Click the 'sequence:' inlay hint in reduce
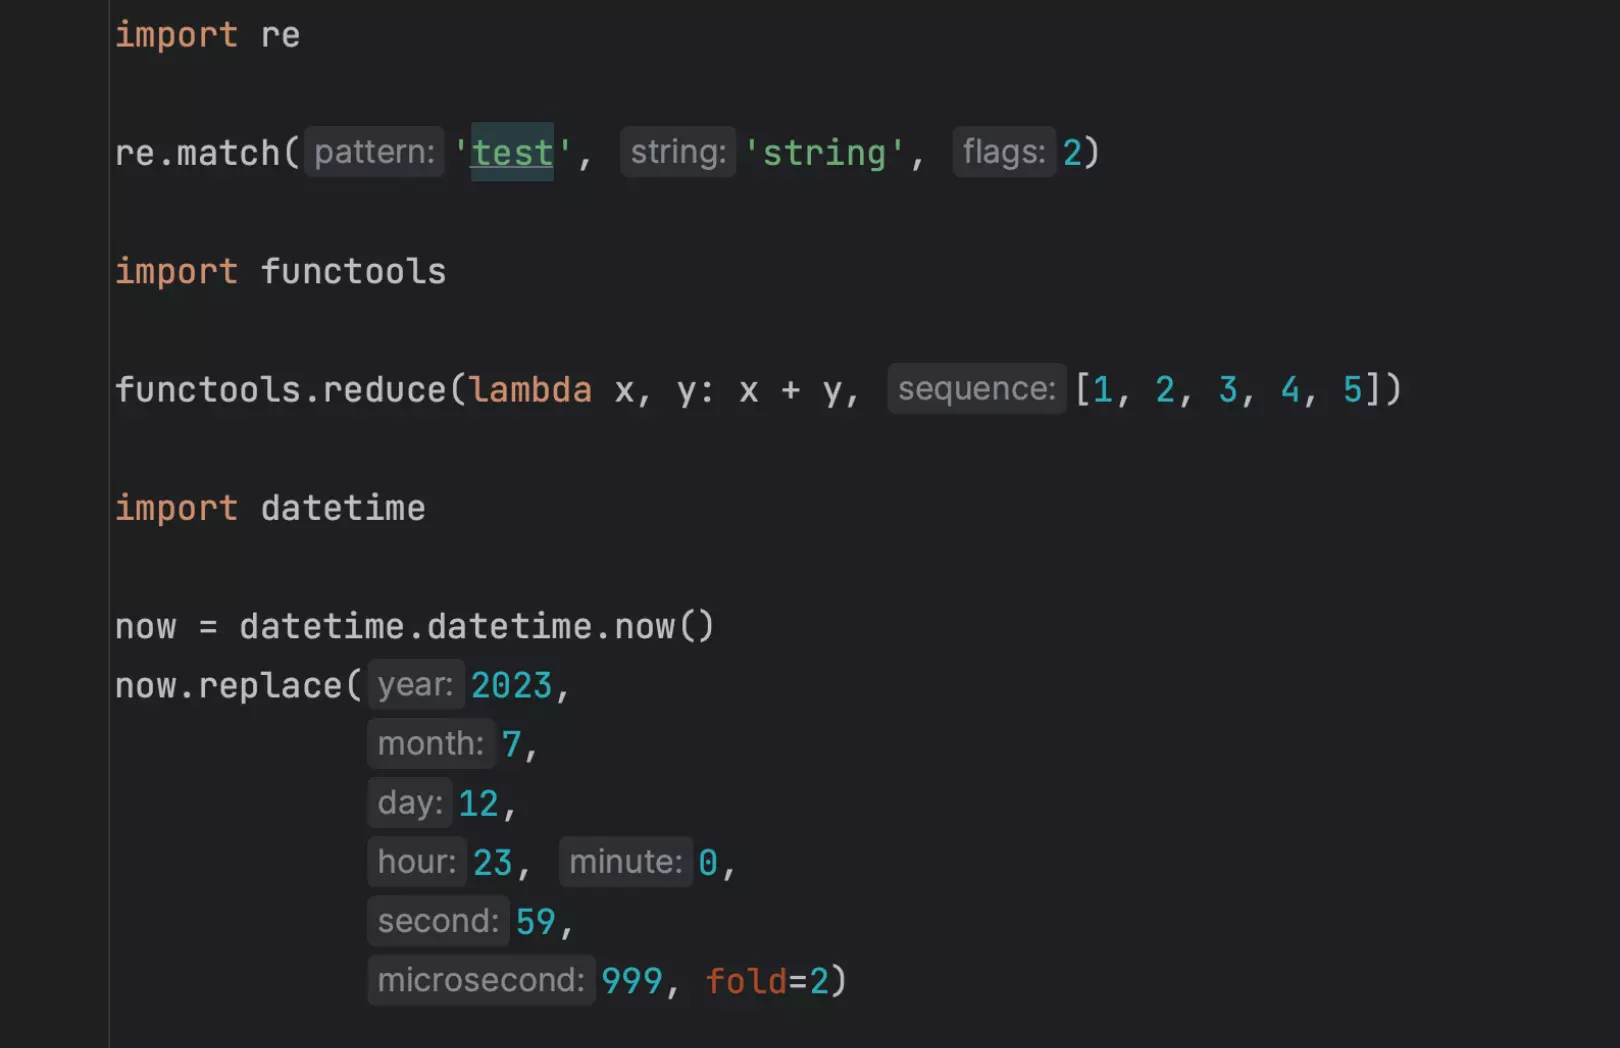1620x1048 pixels. [976, 389]
